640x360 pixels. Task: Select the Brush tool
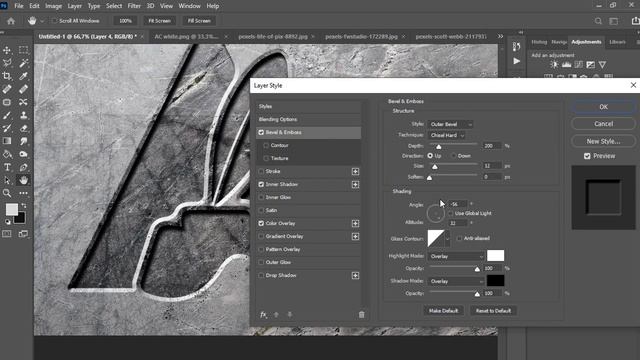pyautogui.click(x=7, y=115)
